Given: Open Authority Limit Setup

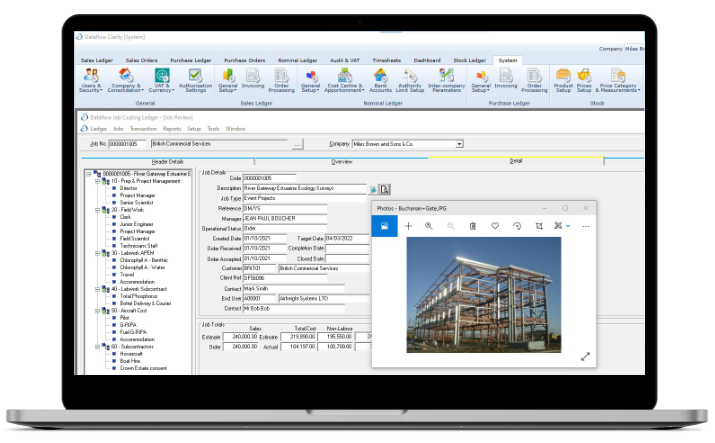Looking at the screenshot, I should coord(409,80).
